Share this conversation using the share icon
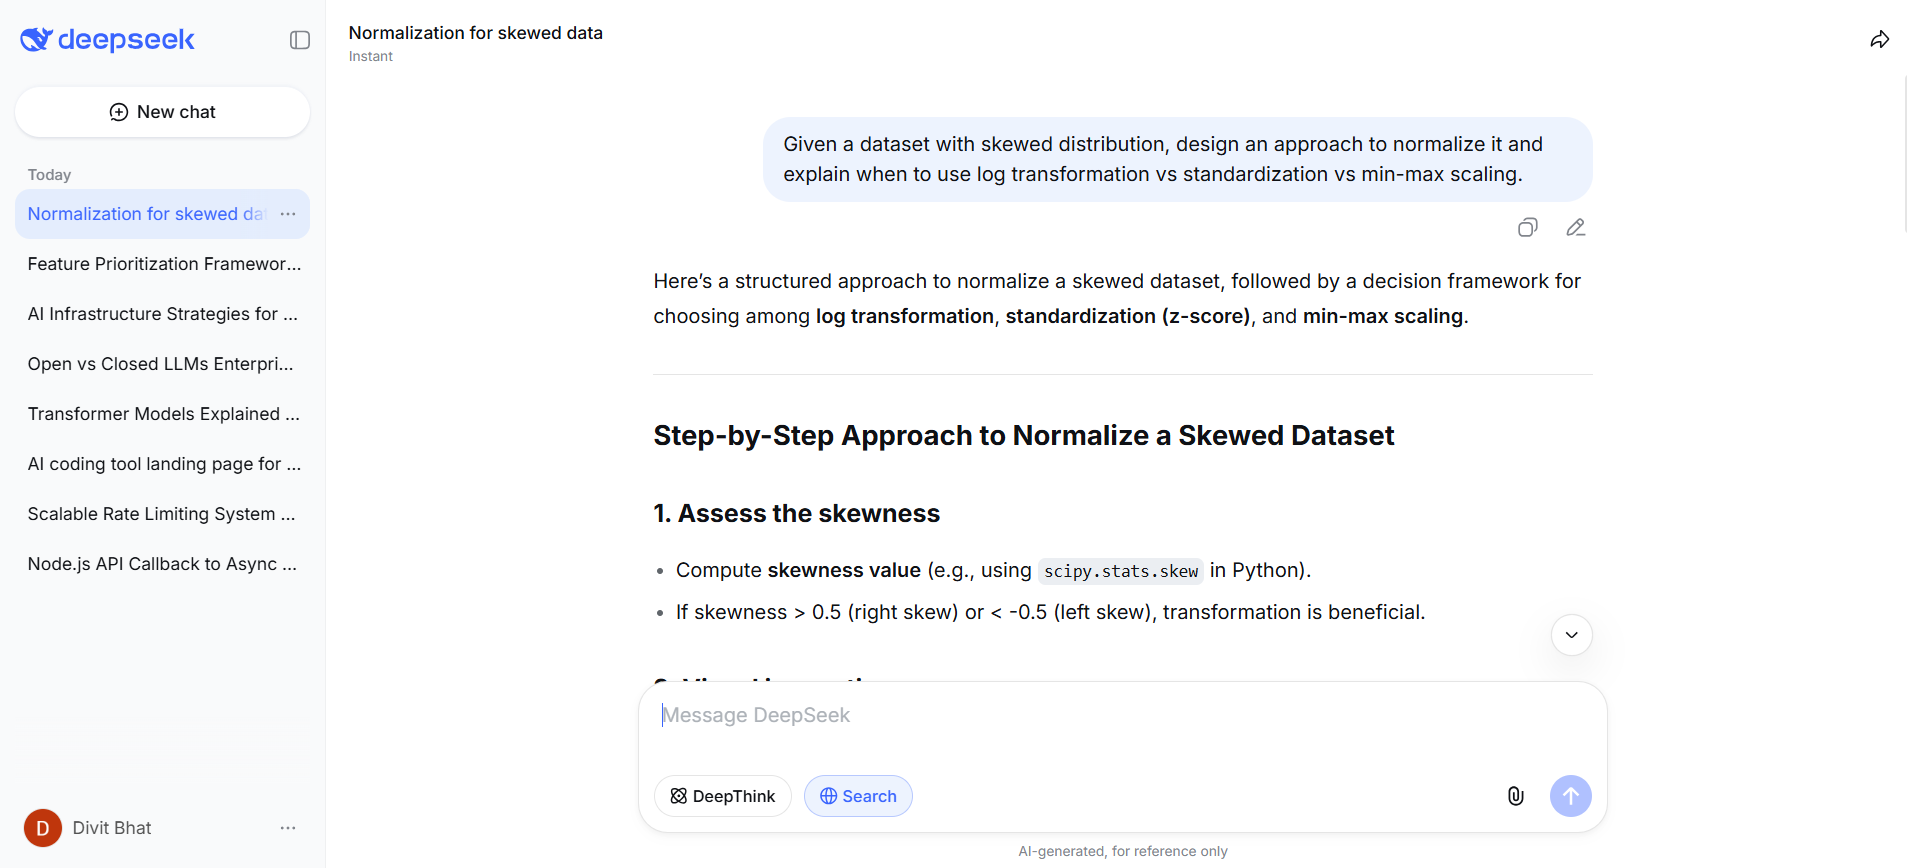The height and width of the screenshot is (868, 1907). click(x=1879, y=40)
